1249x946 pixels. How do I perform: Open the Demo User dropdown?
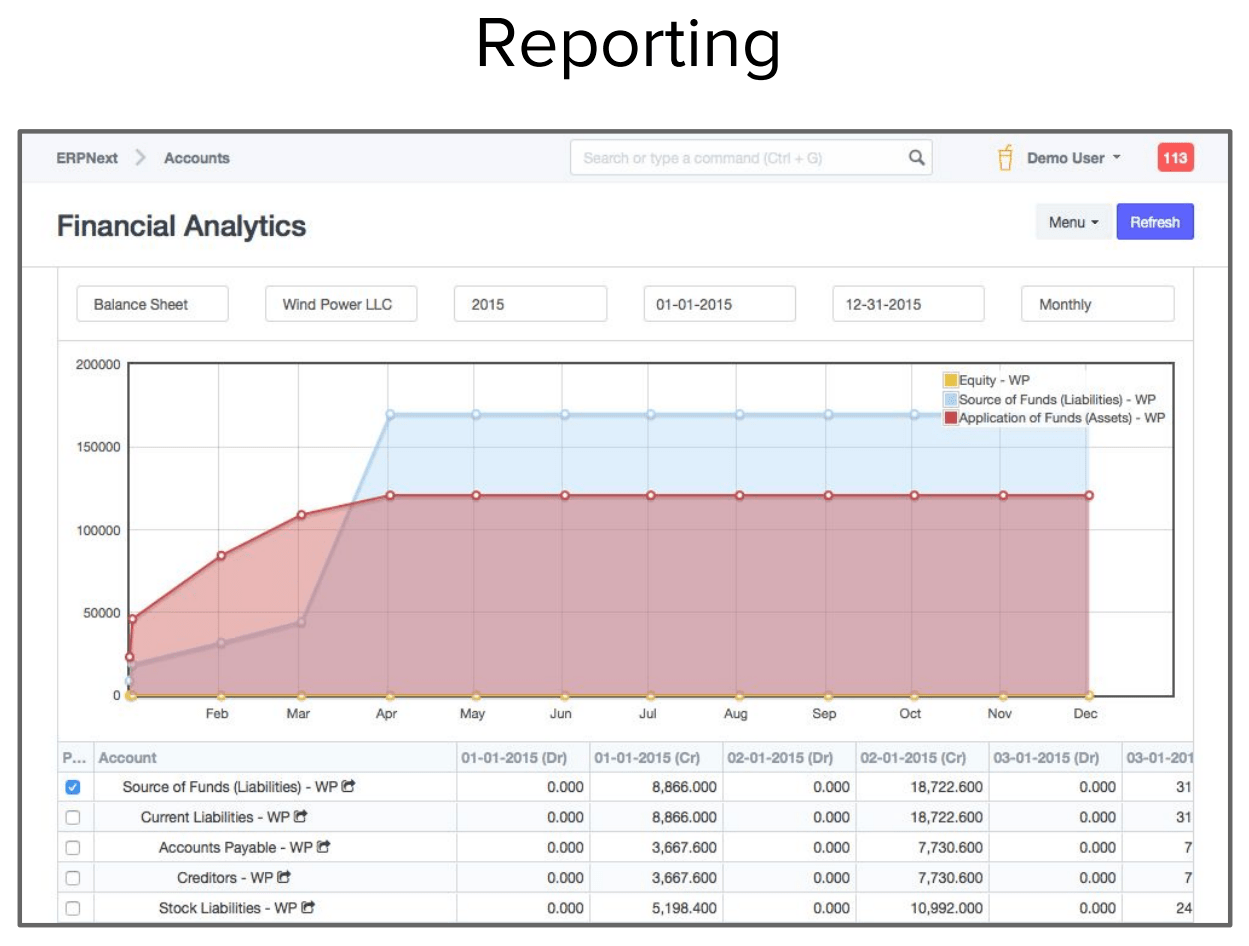(1073, 158)
